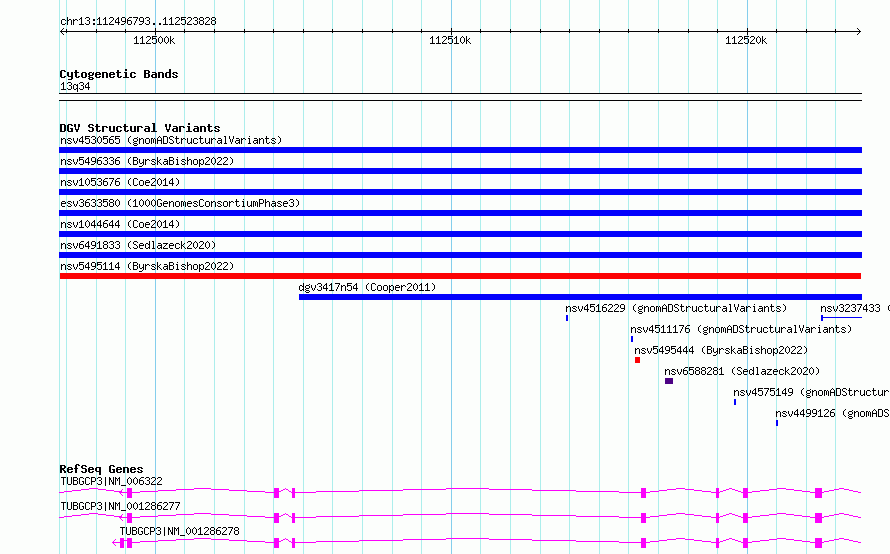Click rightmost exon of TUBGCP3|NM_001286277

[x=818, y=518]
